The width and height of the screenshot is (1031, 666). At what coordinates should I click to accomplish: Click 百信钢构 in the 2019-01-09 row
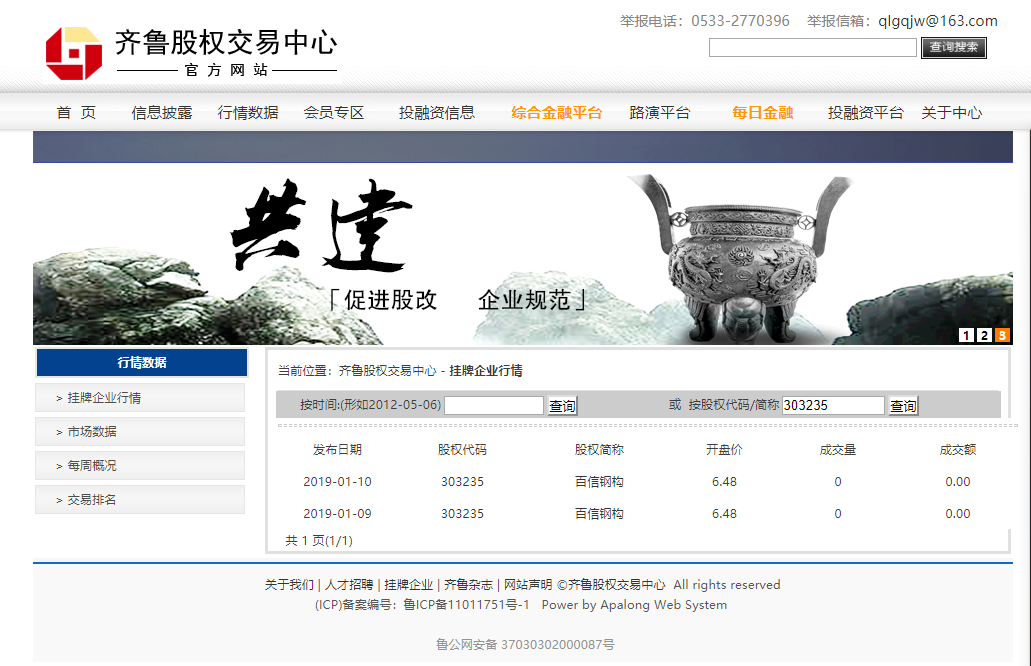(x=599, y=513)
